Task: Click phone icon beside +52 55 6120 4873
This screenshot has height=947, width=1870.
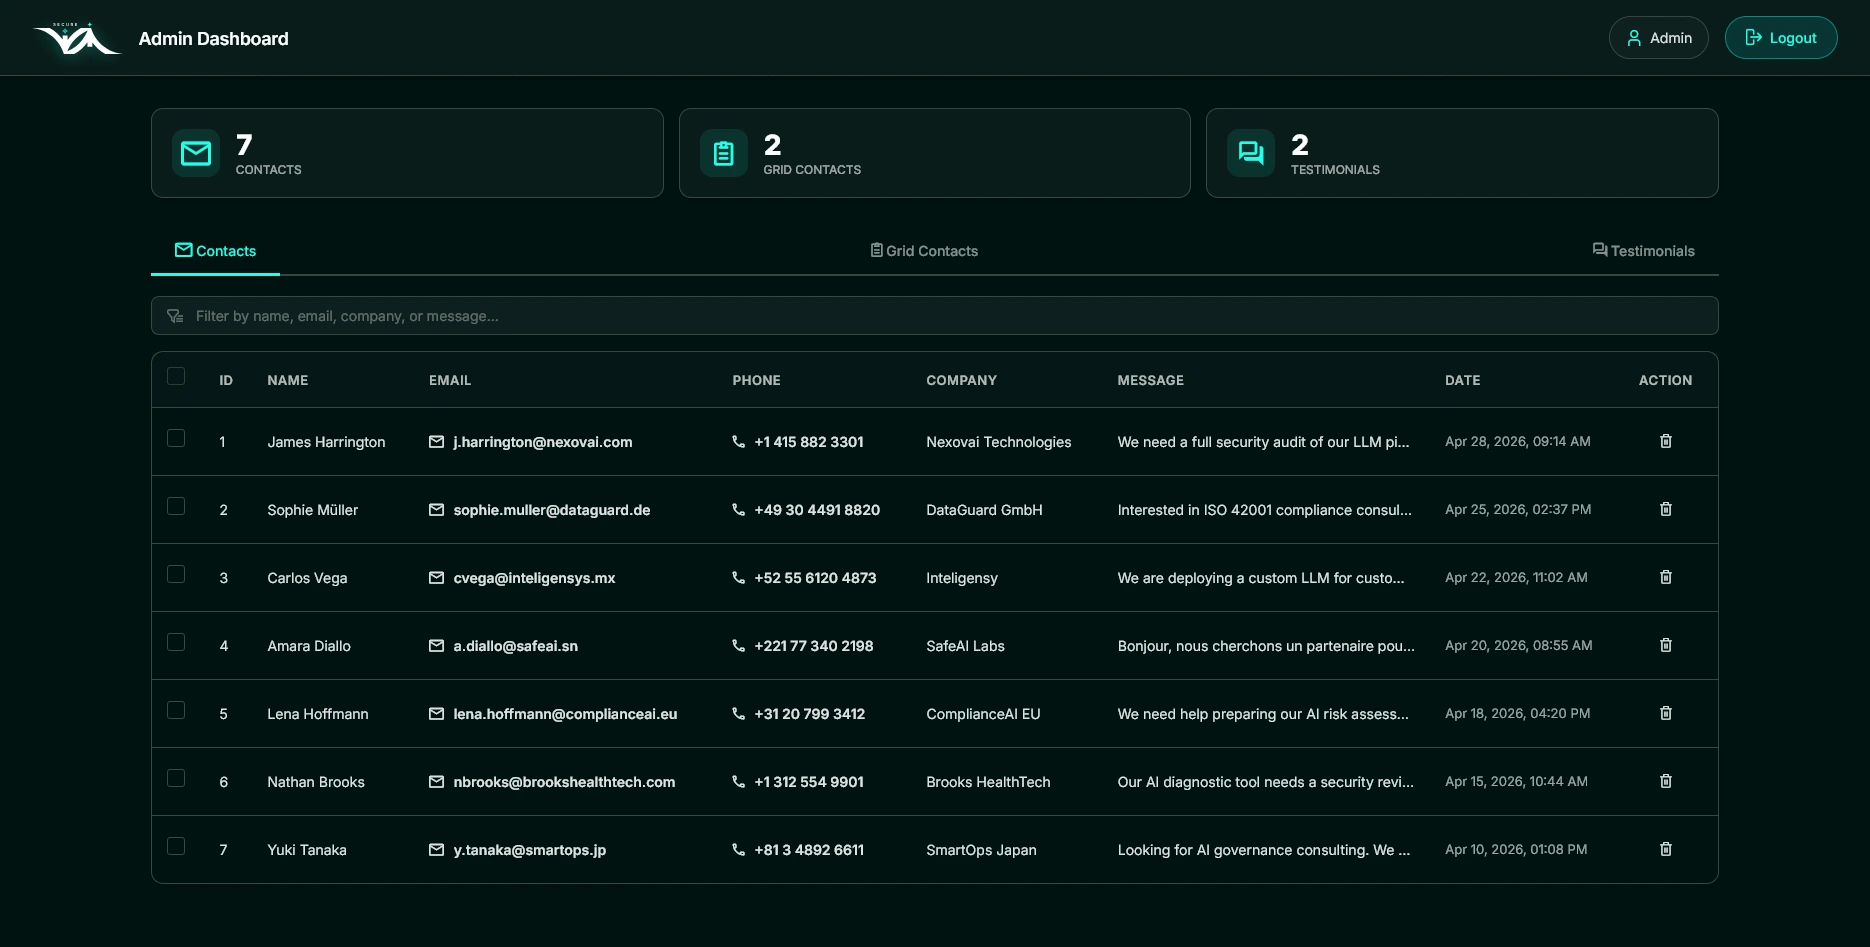Action: 739,578
